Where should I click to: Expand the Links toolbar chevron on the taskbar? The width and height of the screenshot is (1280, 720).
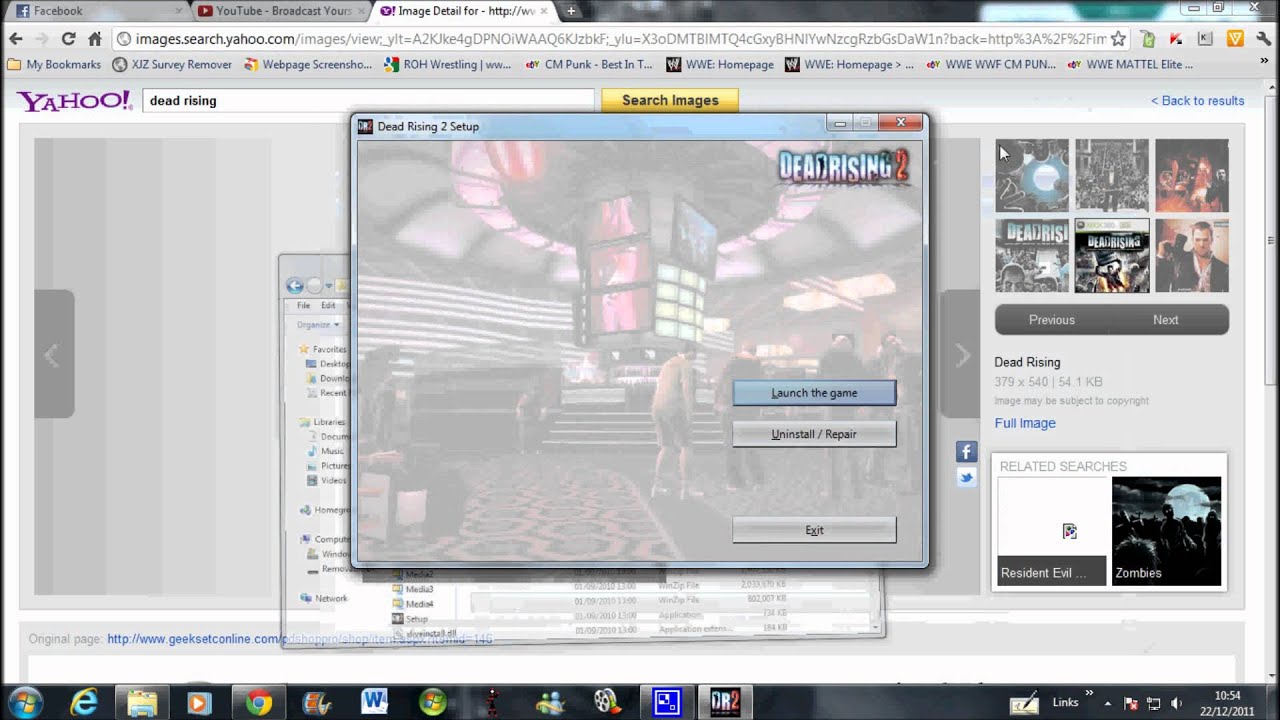[x=1090, y=692]
